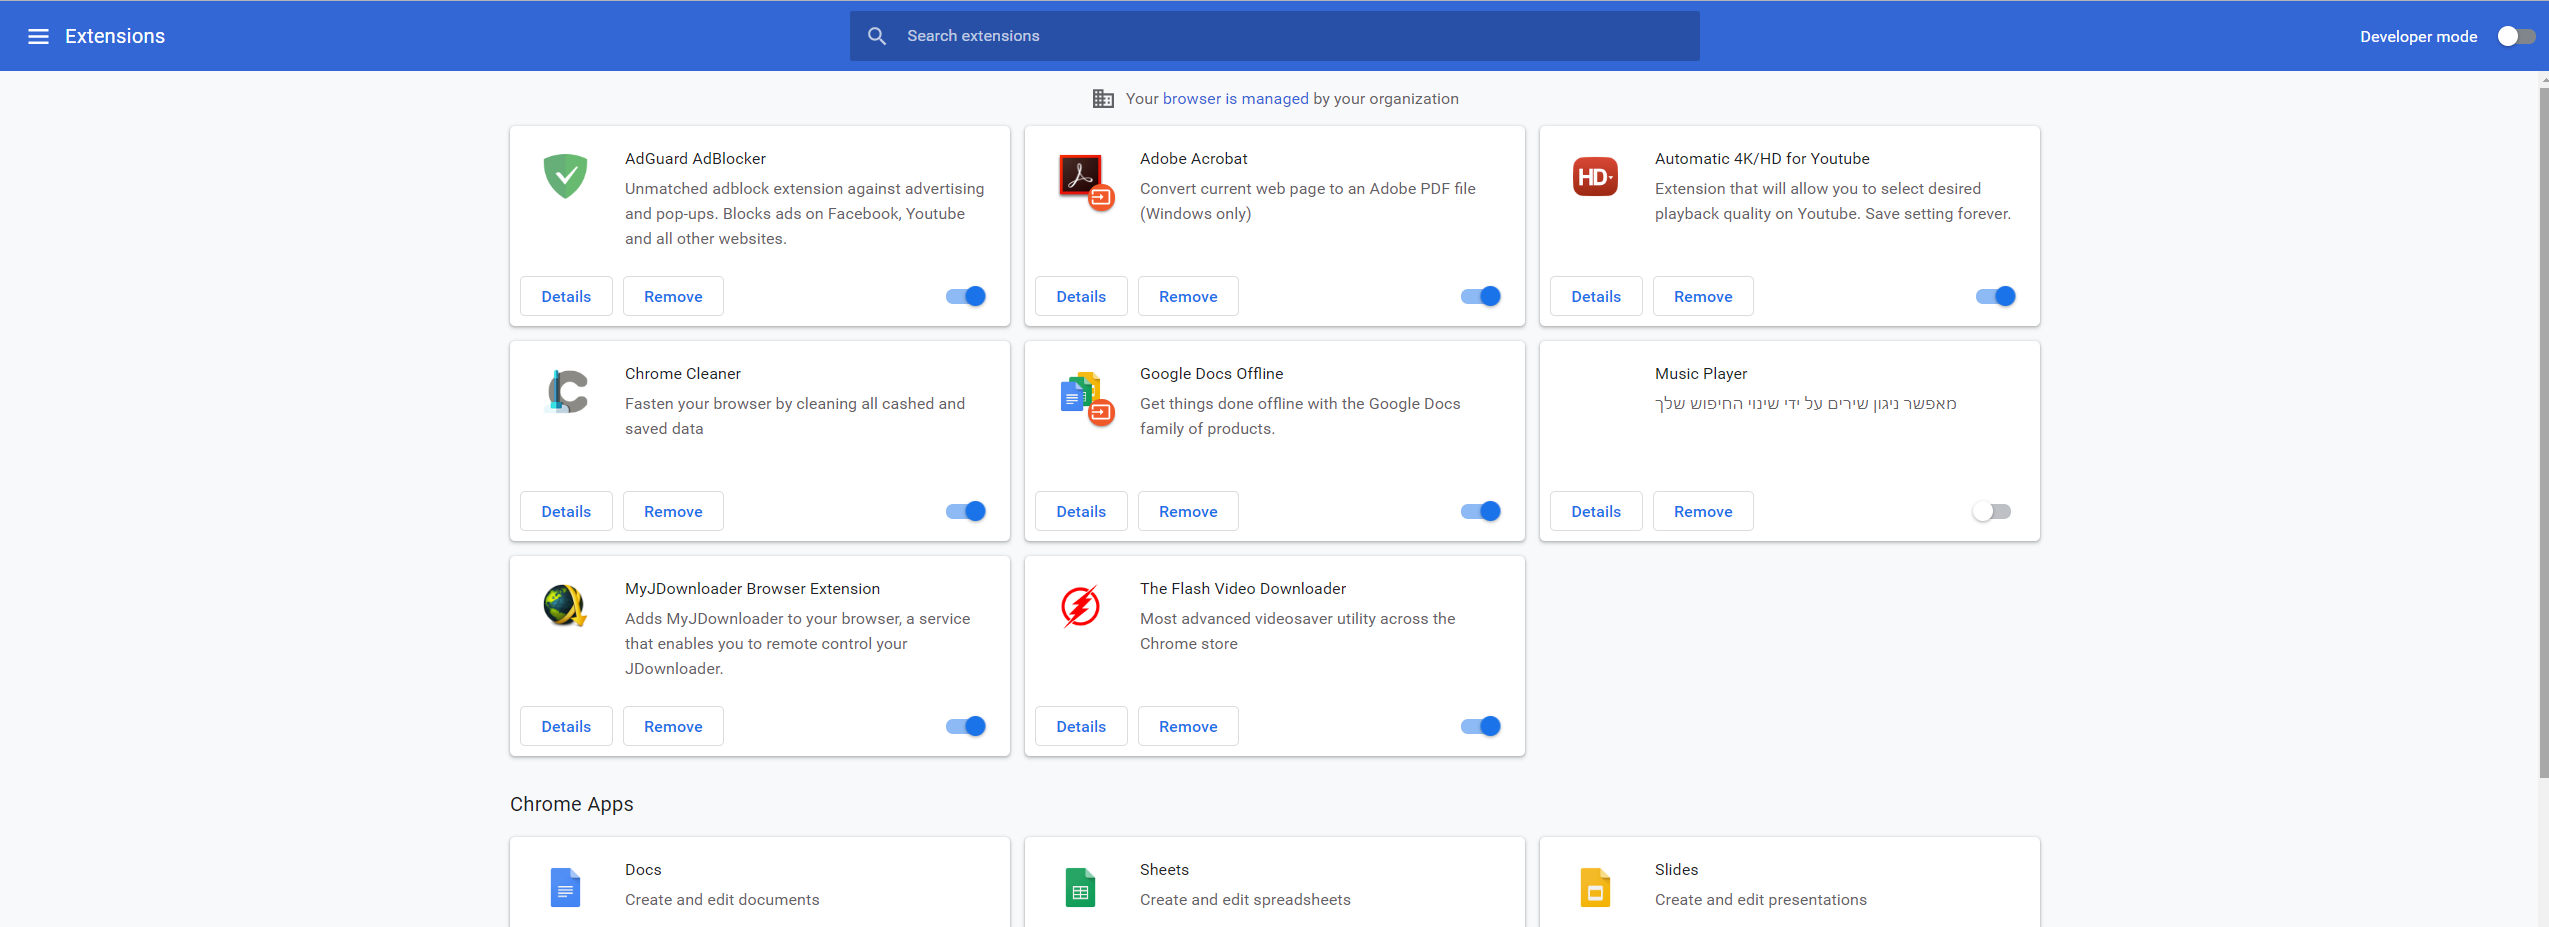Click the Adobe Acrobat extension icon
The image size is (2549, 927).
tap(1086, 182)
